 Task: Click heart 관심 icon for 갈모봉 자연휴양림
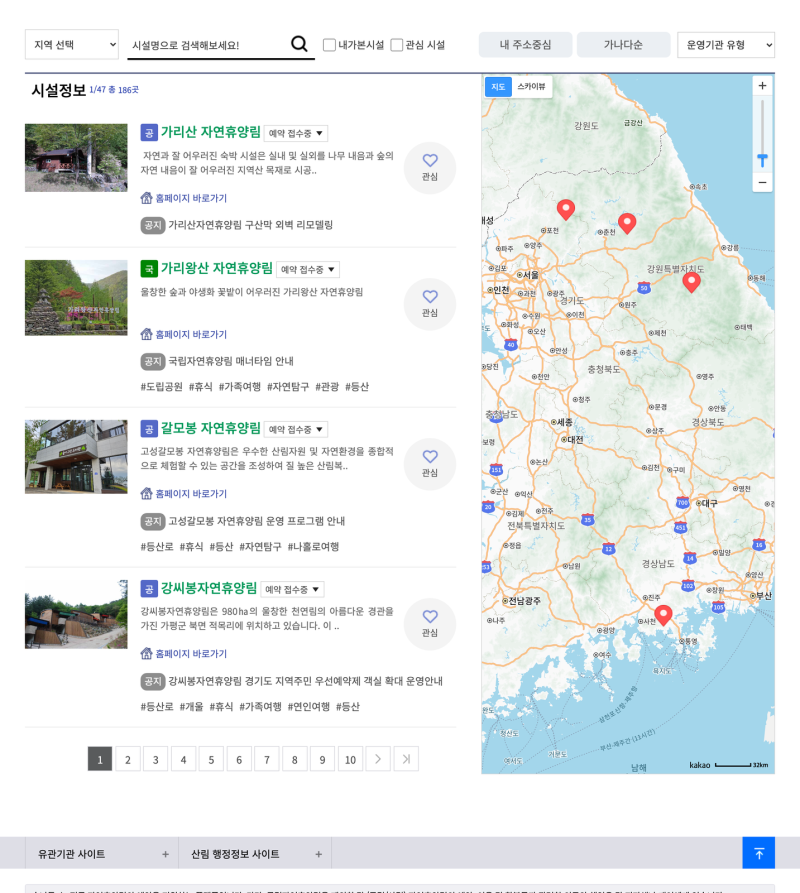(x=430, y=464)
